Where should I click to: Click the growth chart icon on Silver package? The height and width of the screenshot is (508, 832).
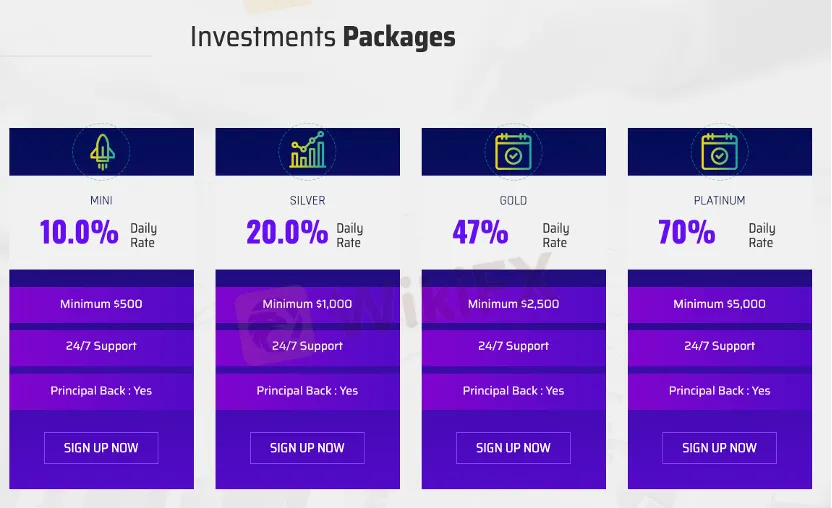click(307, 152)
